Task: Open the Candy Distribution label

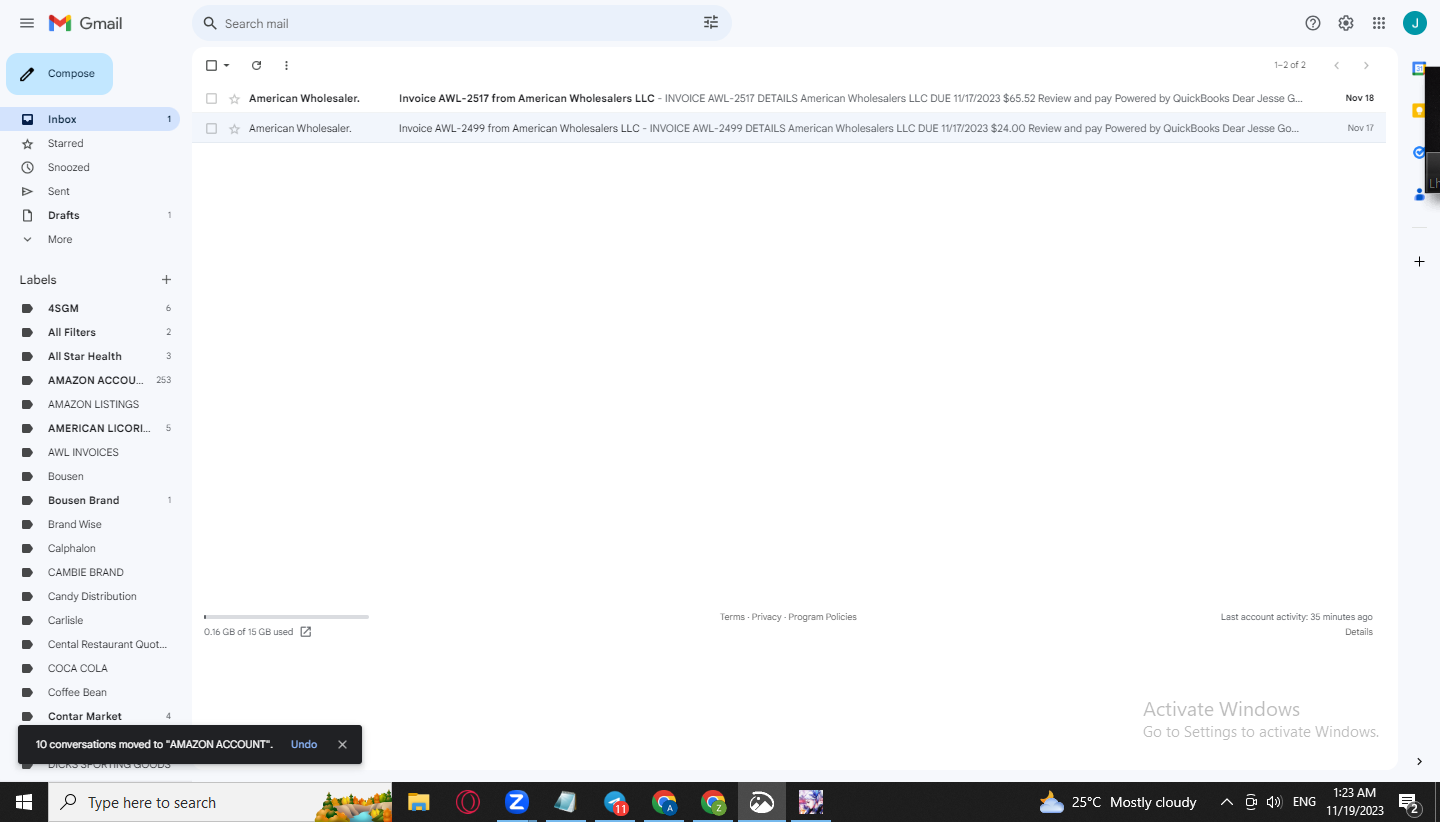Action: point(90,596)
